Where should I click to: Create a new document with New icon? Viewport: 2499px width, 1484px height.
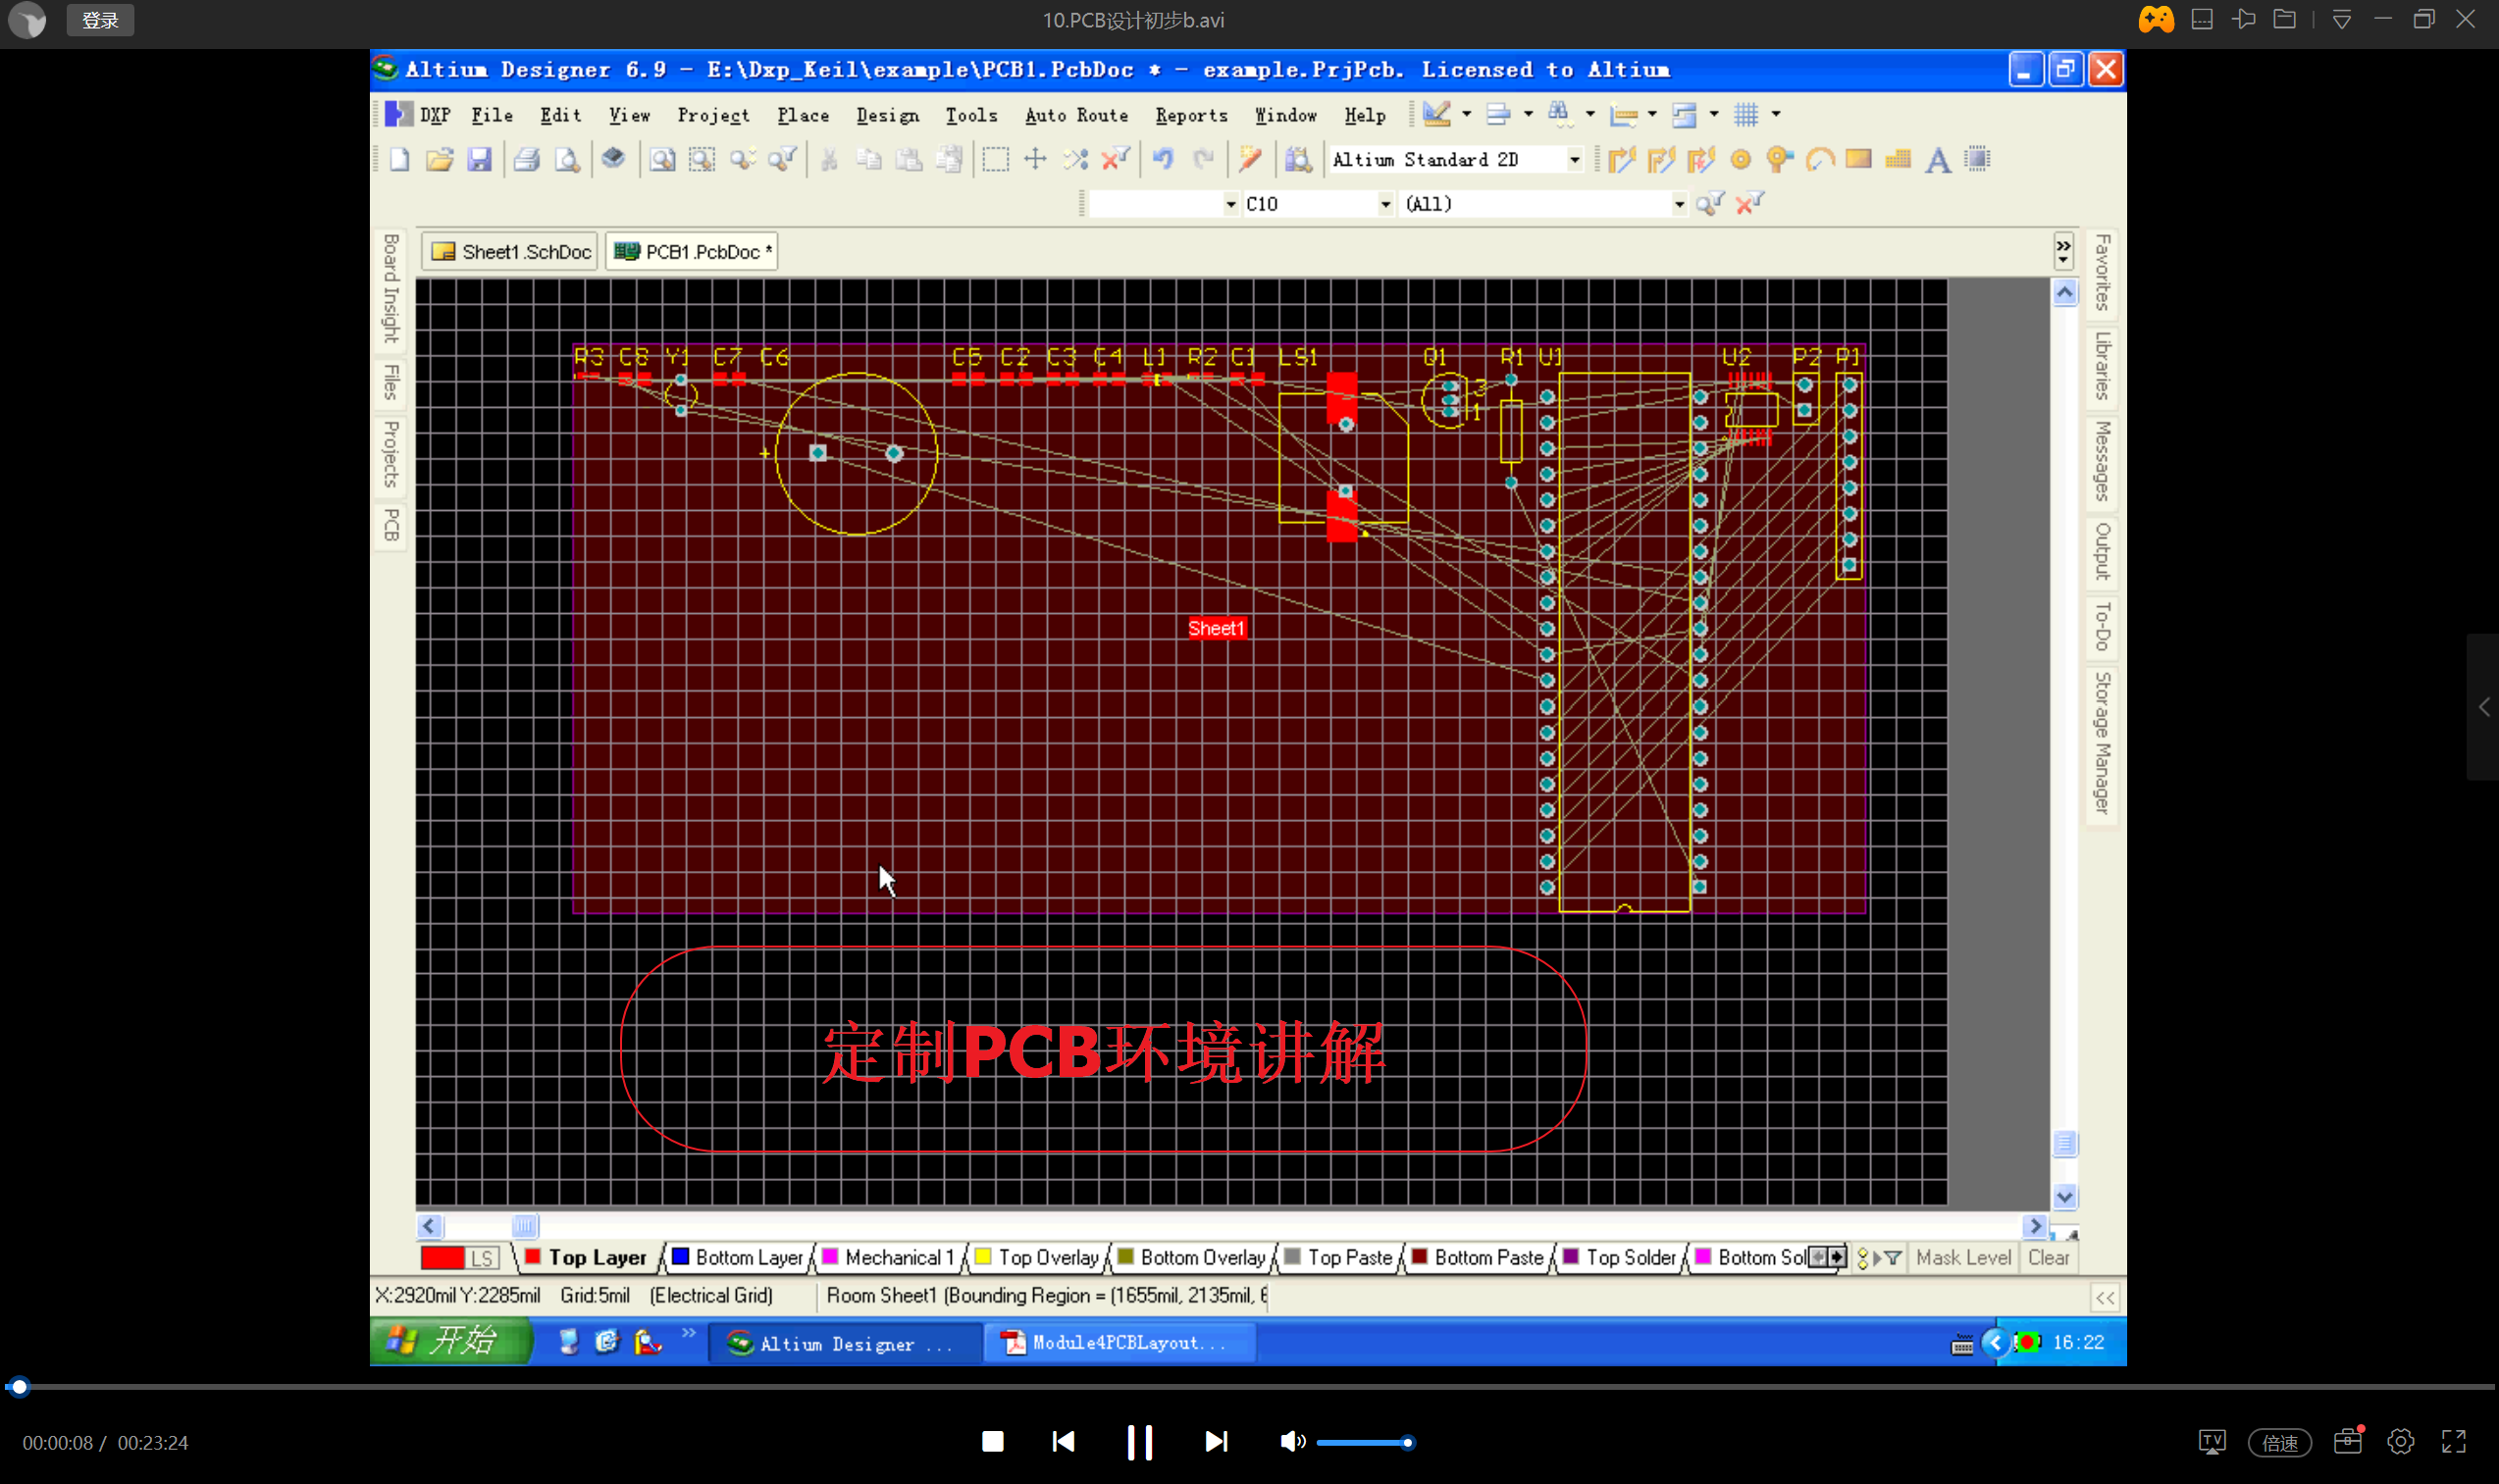400,159
